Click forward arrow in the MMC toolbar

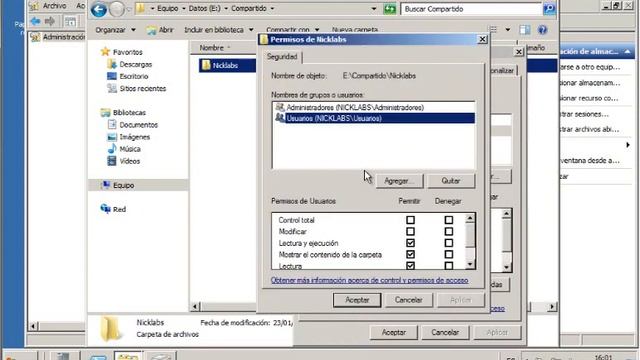coord(50,21)
